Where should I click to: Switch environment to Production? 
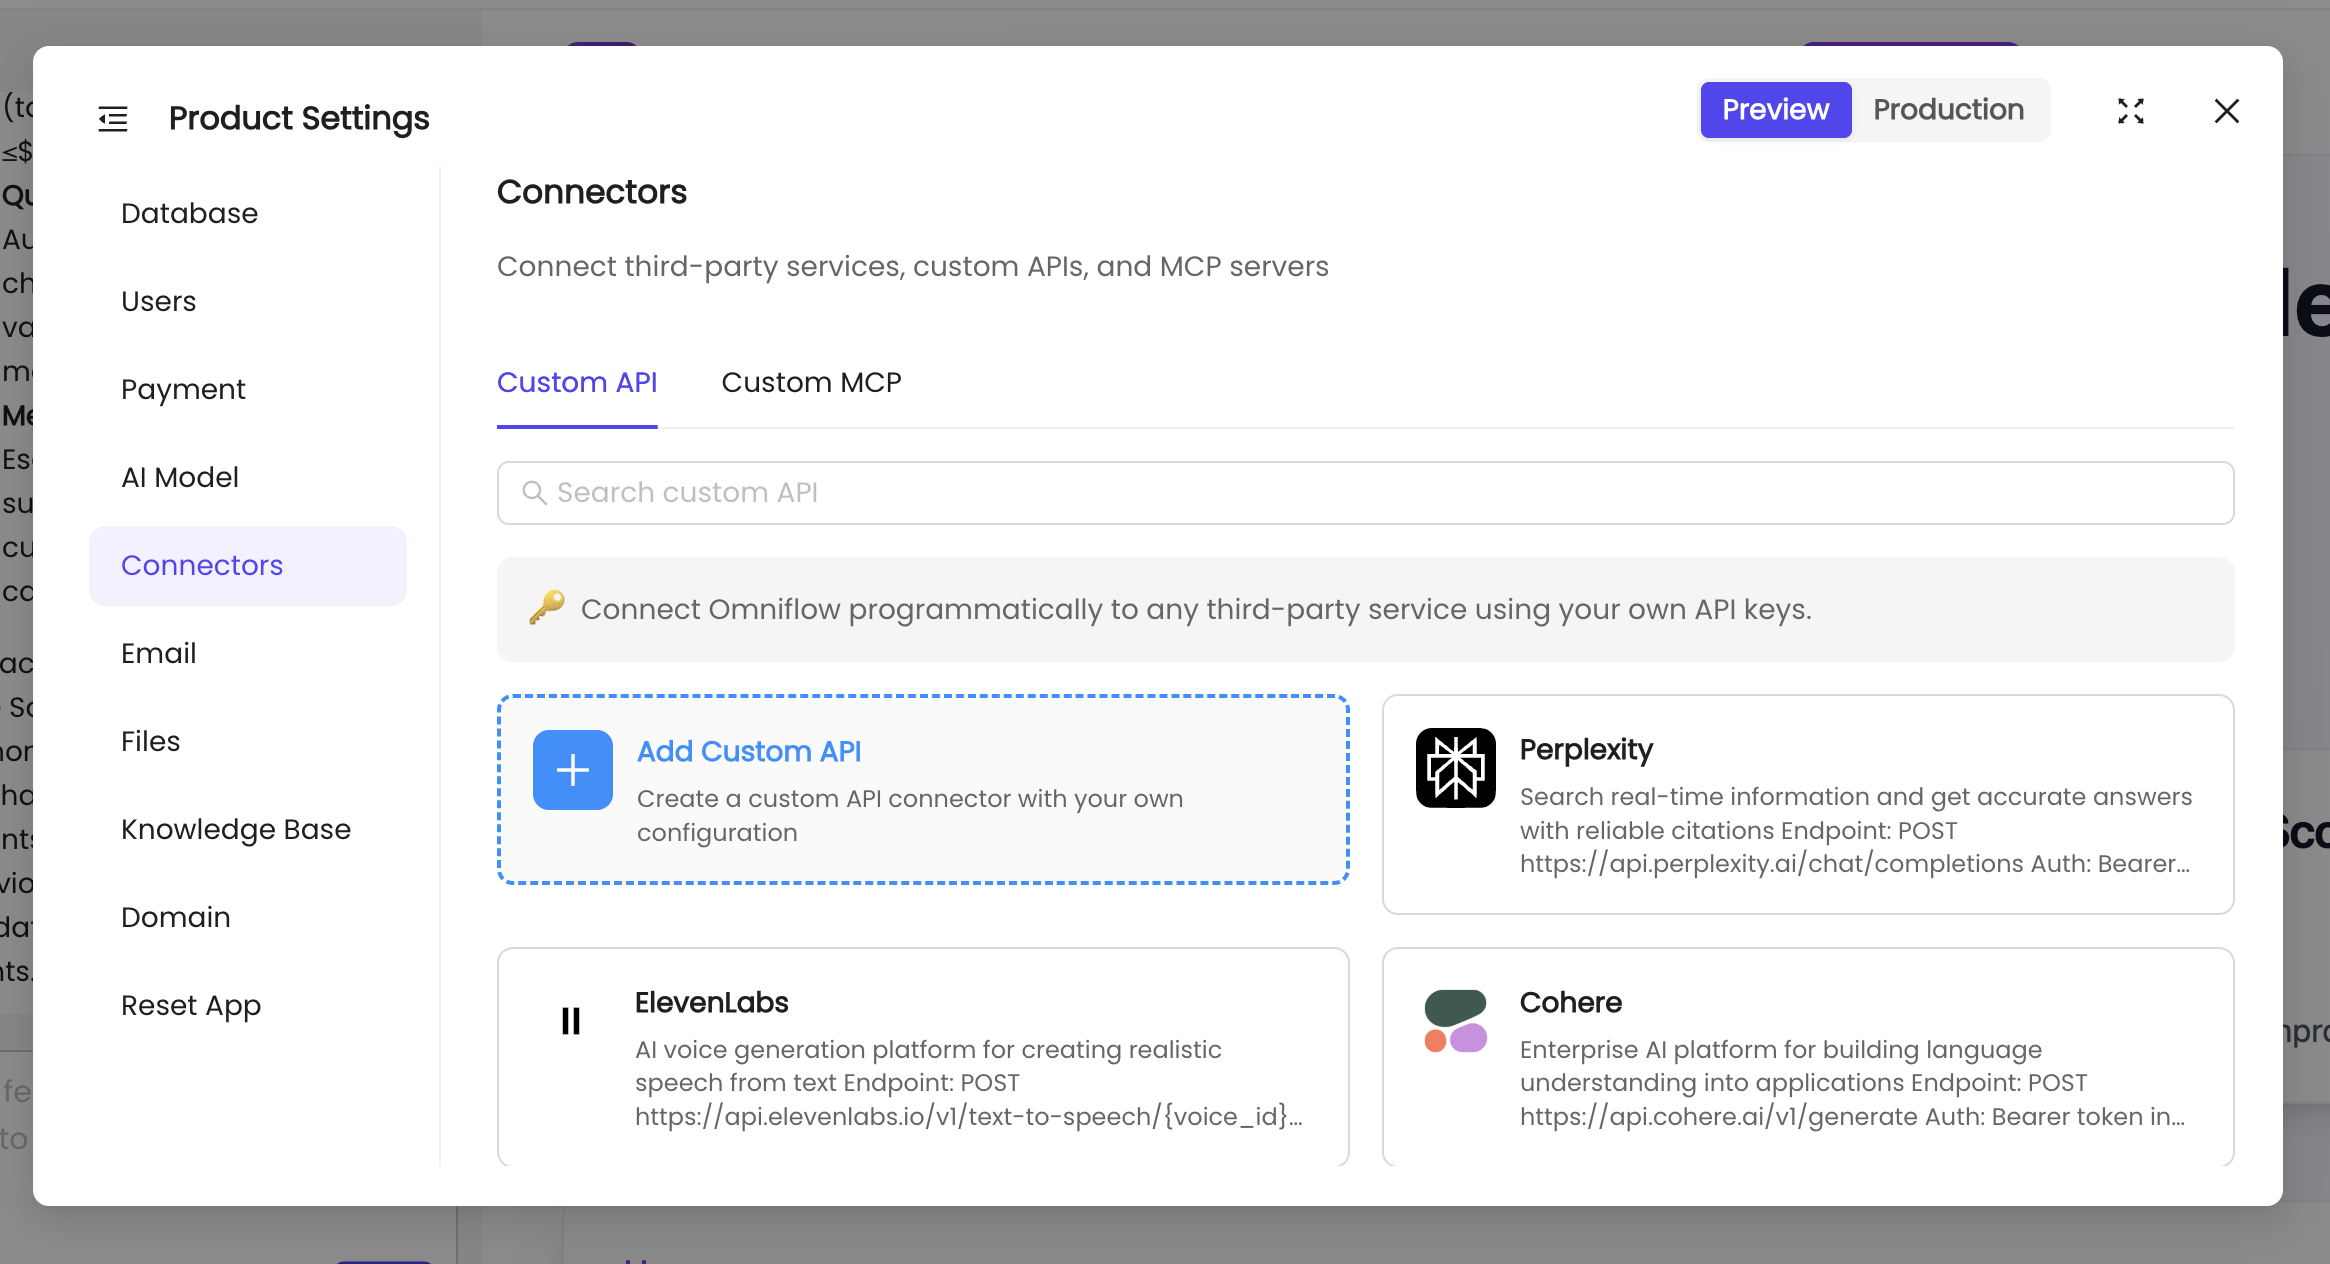[x=1948, y=110]
